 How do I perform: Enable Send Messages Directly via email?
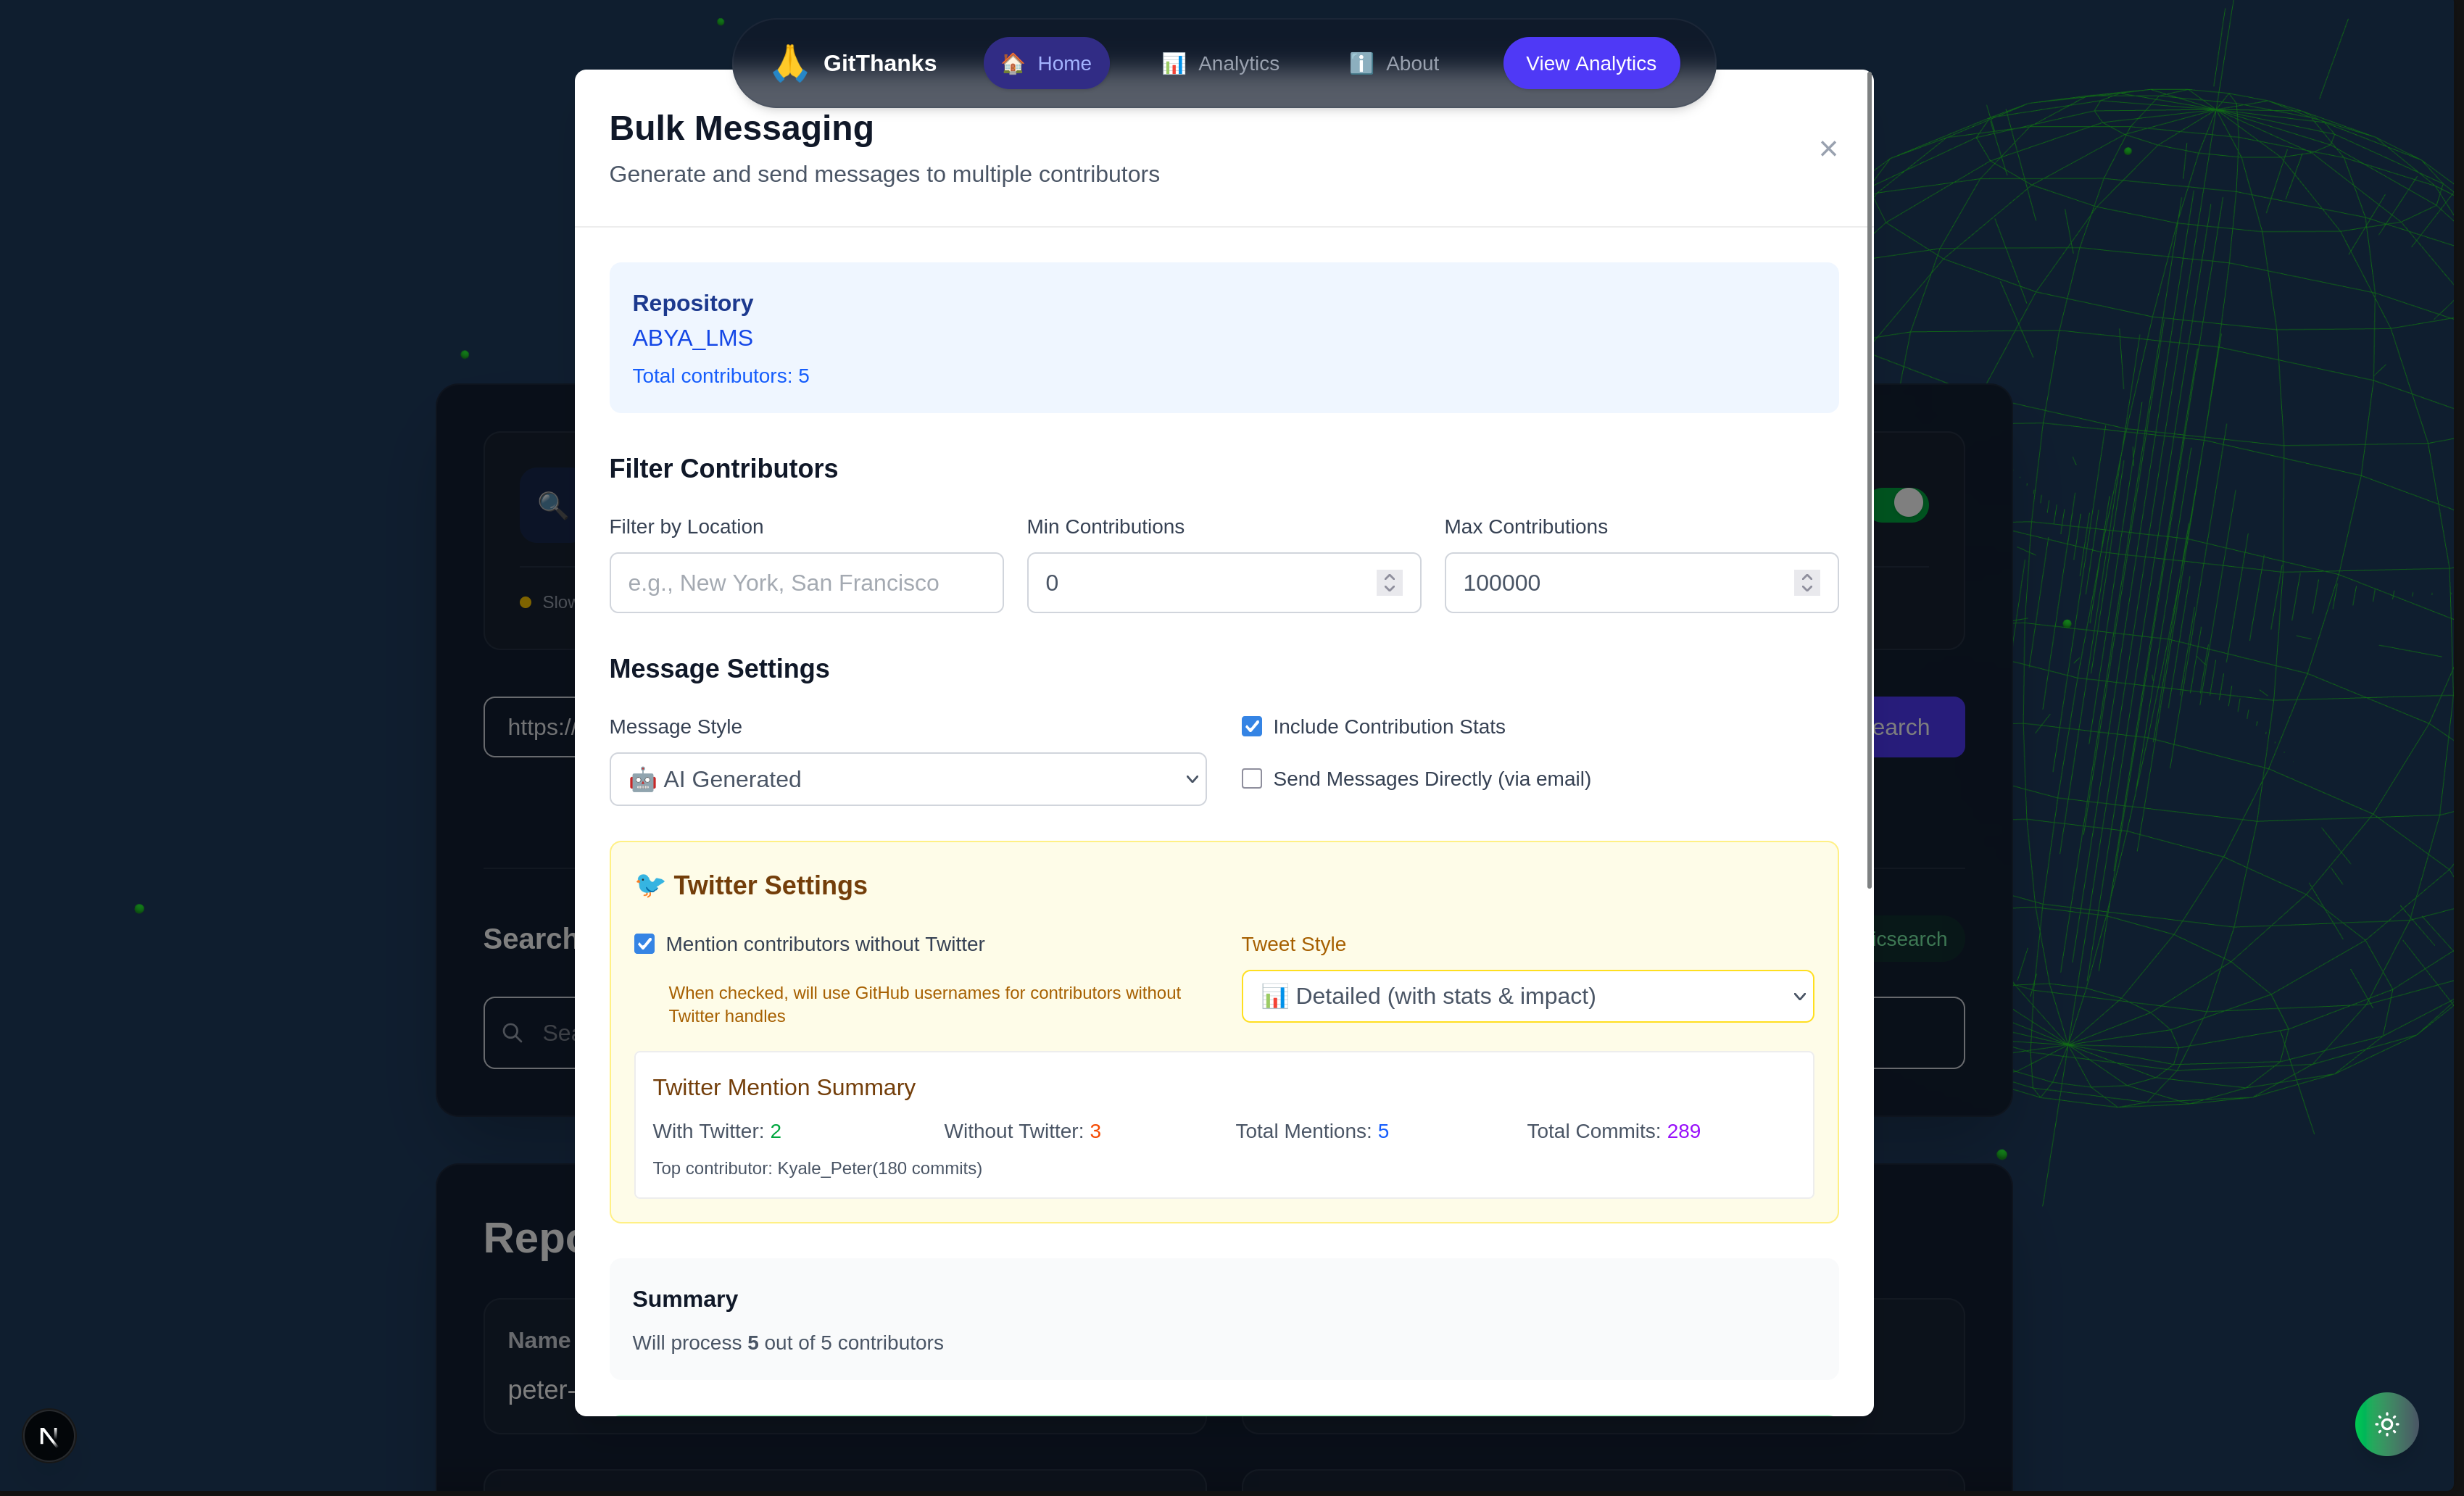[1252, 779]
